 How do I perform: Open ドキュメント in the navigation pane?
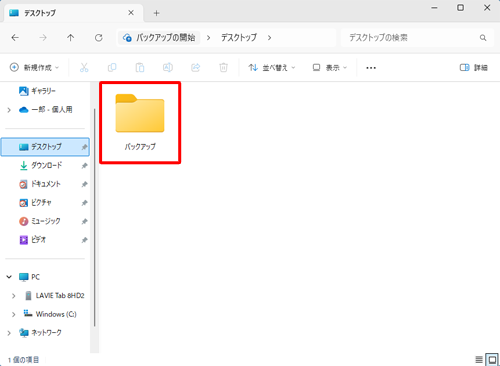(x=40, y=184)
